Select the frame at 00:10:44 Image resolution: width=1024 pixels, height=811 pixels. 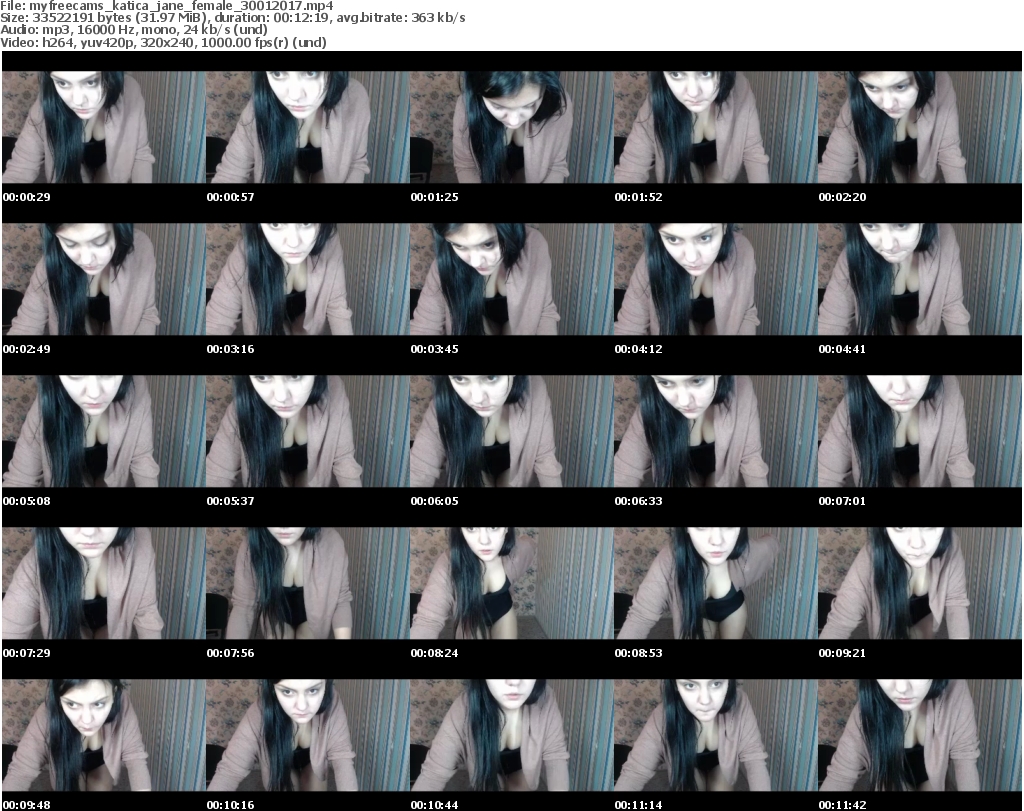(x=511, y=736)
